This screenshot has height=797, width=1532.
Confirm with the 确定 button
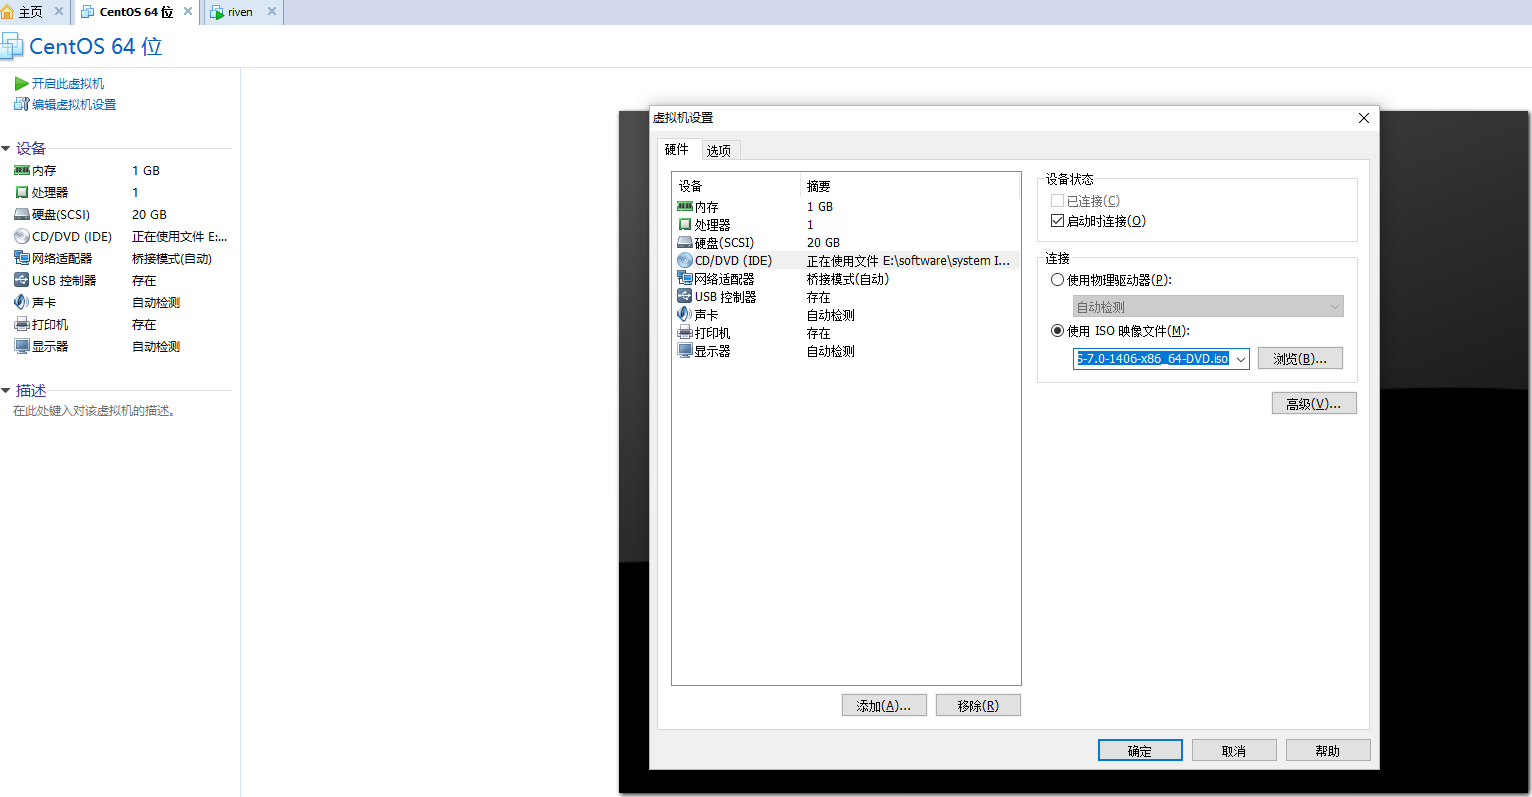tap(1140, 751)
